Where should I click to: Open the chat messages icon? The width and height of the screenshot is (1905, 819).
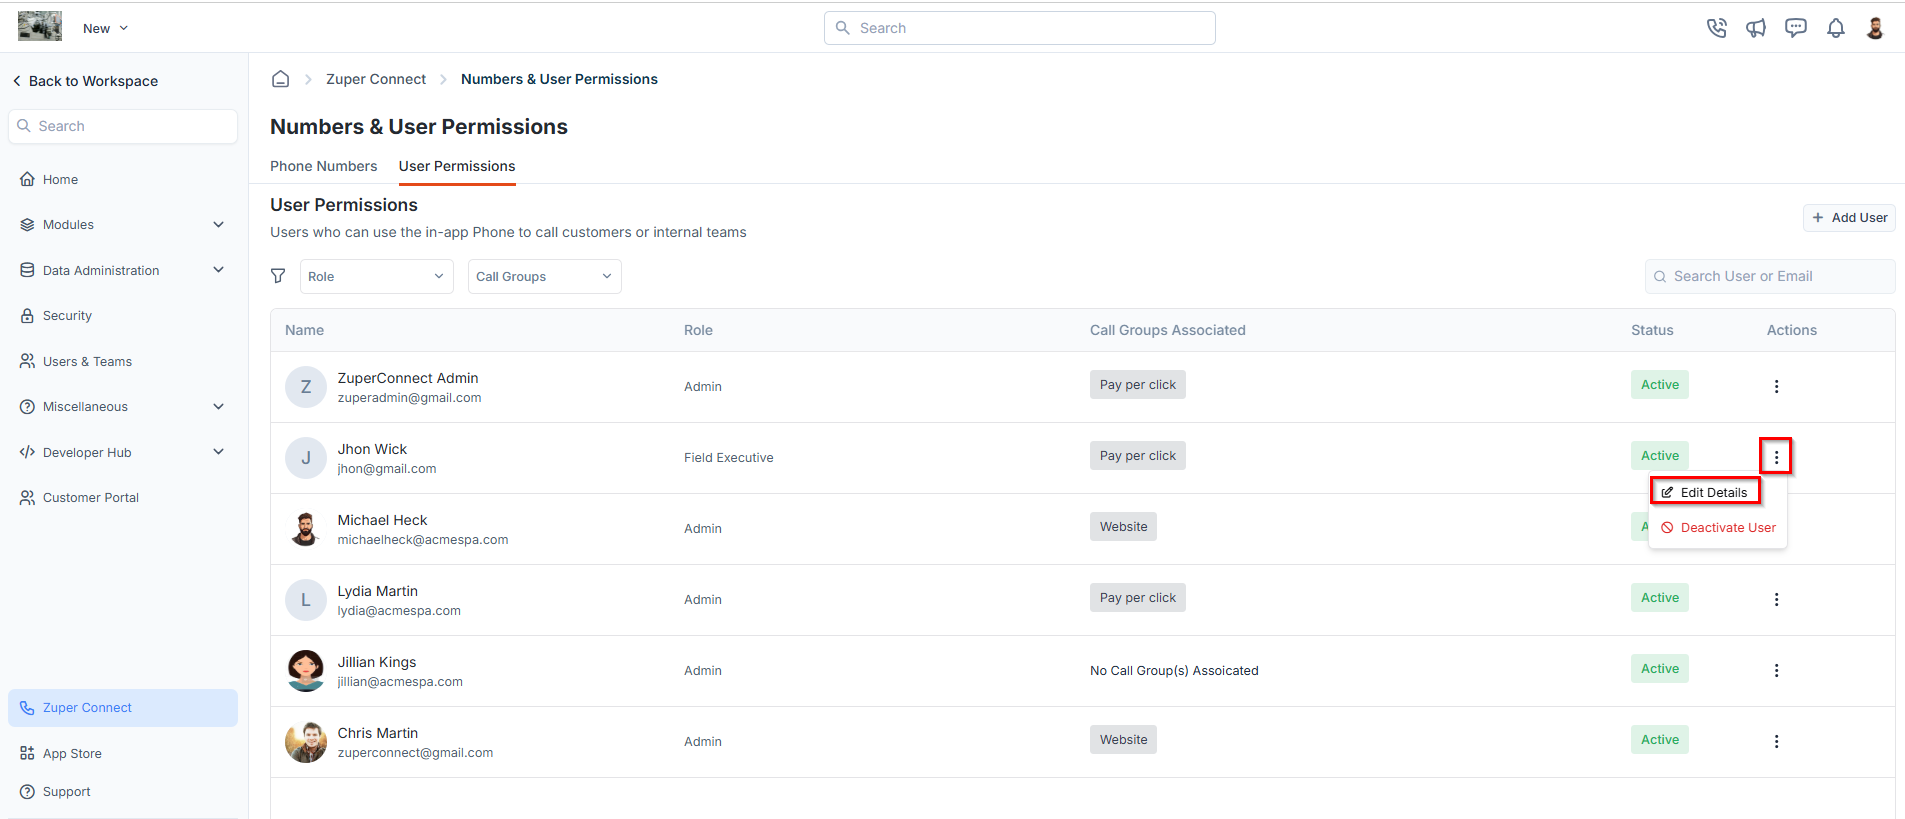point(1796,28)
